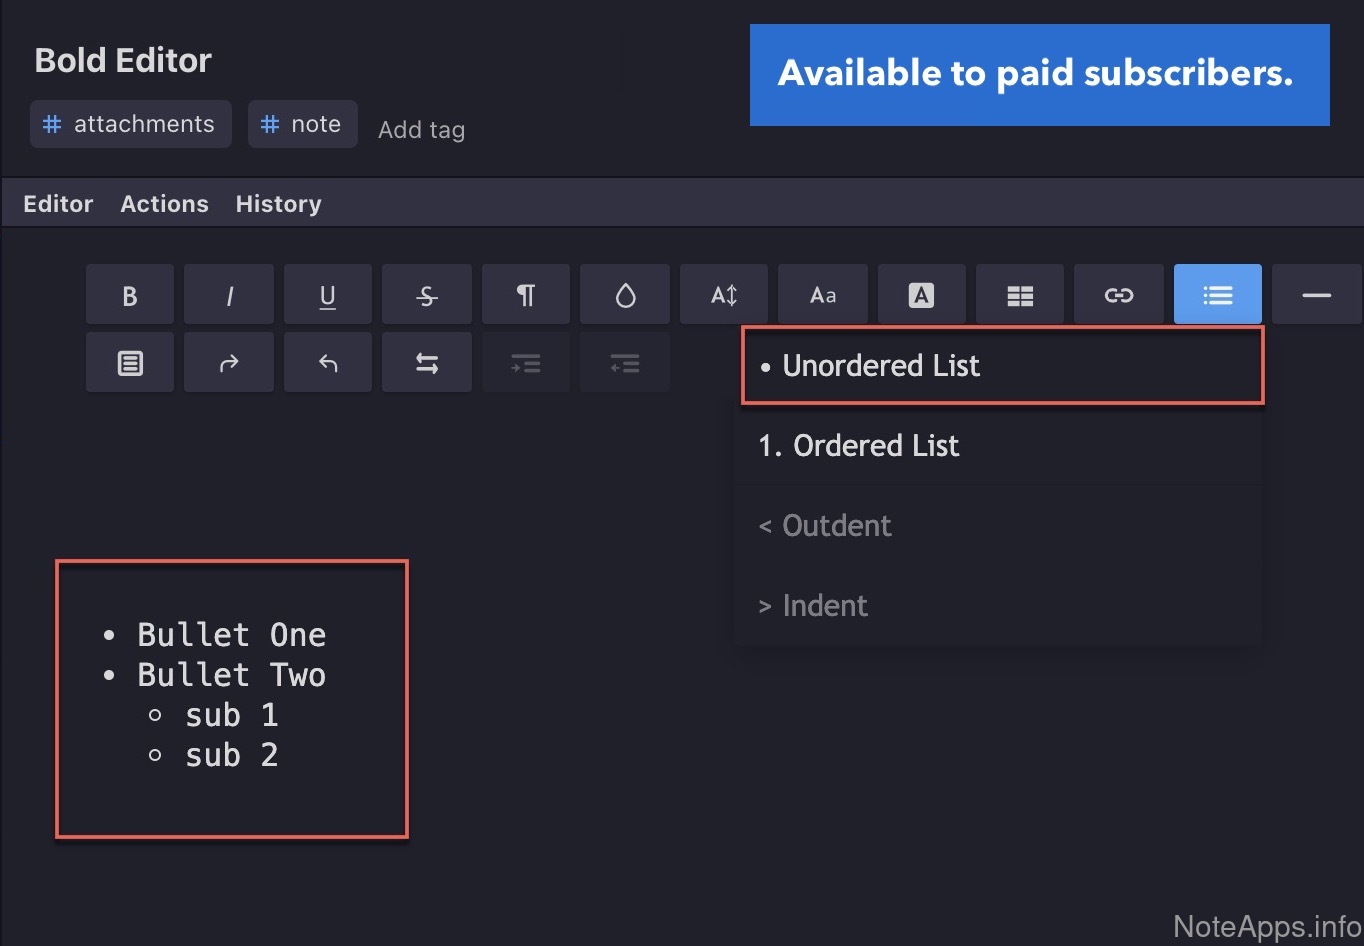Insert a table using table icon

pos(1019,295)
